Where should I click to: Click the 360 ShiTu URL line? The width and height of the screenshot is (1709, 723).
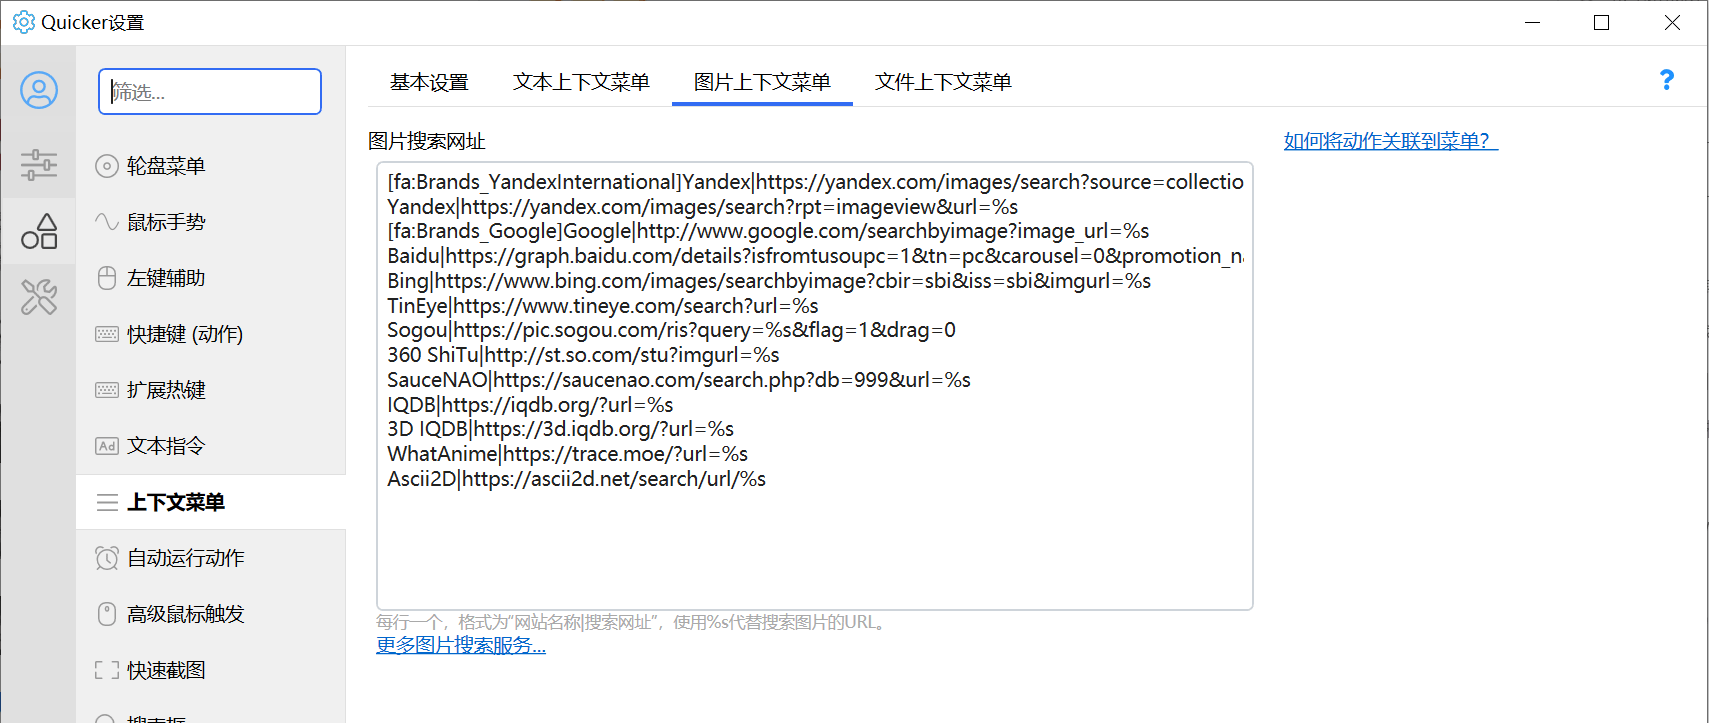pyautogui.click(x=583, y=355)
